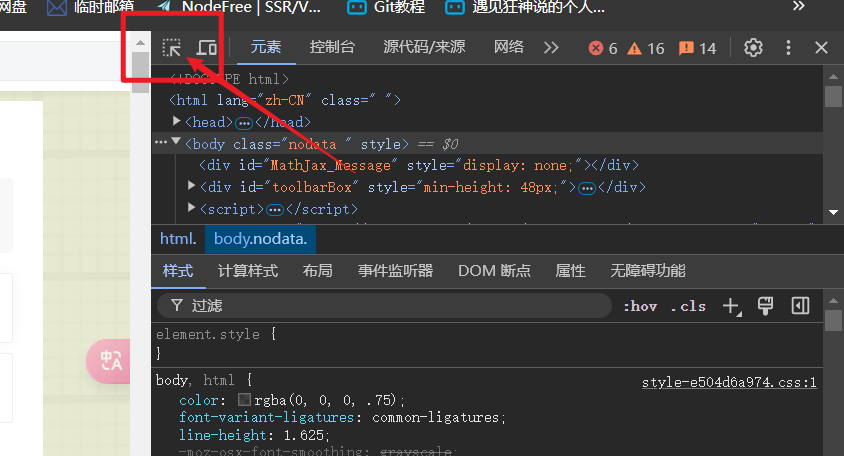Expand the toolbarBox div node
Screen dimensions: 844x456
pyautogui.click(x=191, y=186)
